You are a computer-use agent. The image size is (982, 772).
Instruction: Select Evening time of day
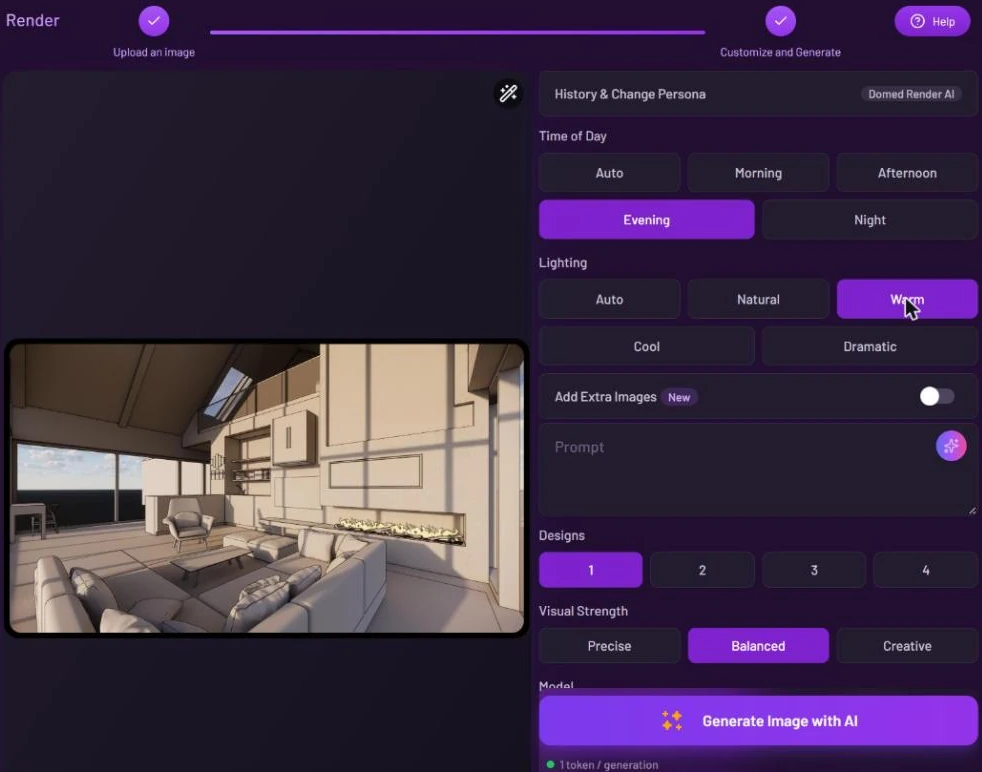[646, 220]
